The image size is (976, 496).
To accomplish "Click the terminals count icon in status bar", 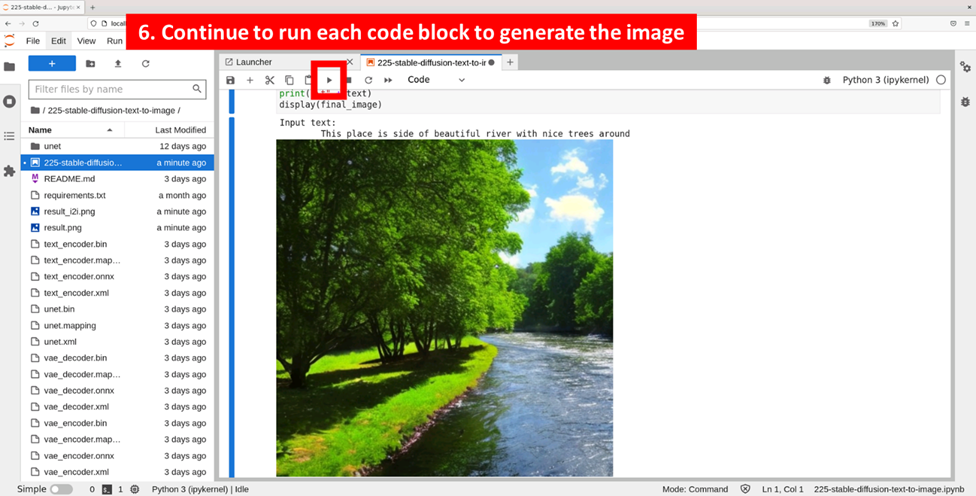I will click(x=107, y=489).
